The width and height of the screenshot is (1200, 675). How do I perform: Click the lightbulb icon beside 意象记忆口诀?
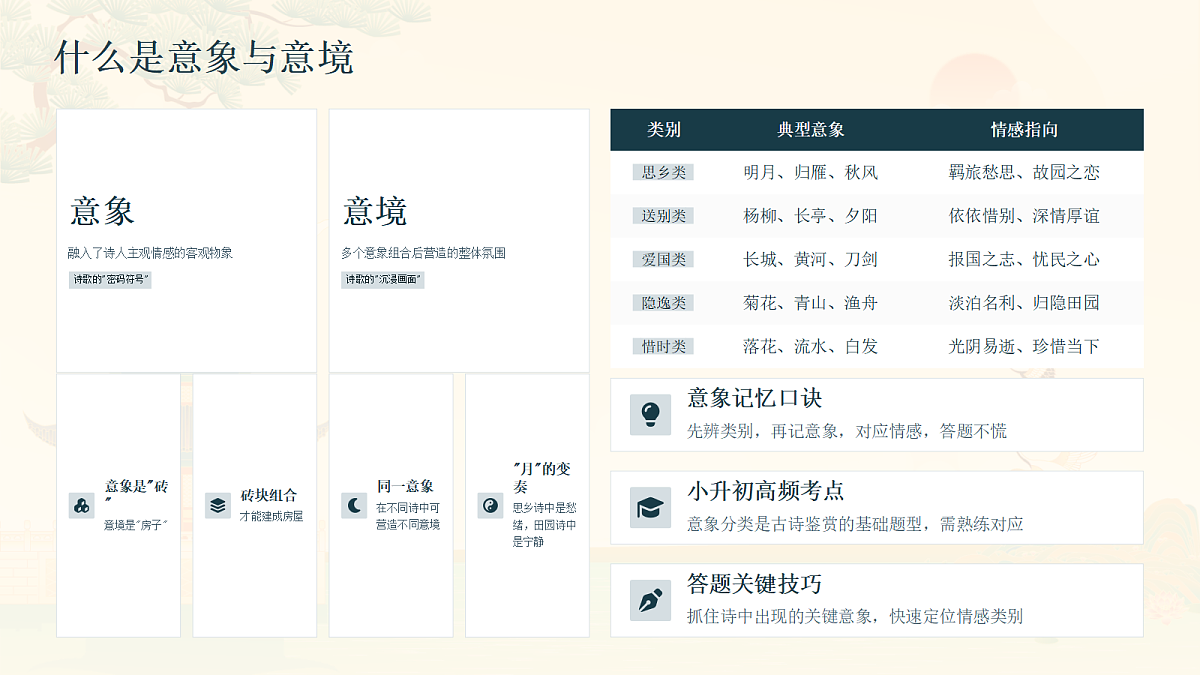pyautogui.click(x=650, y=414)
